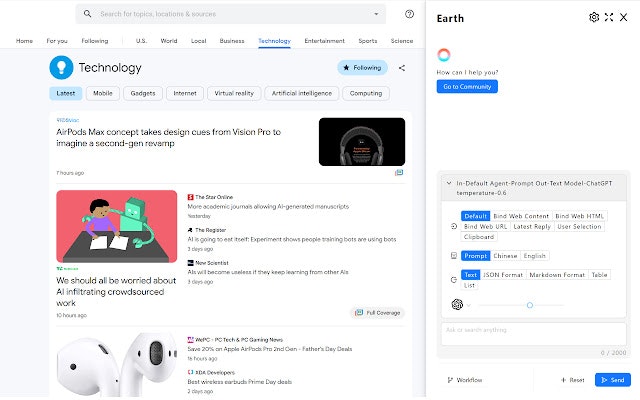
Task: Select List output format
Action: click(469, 285)
